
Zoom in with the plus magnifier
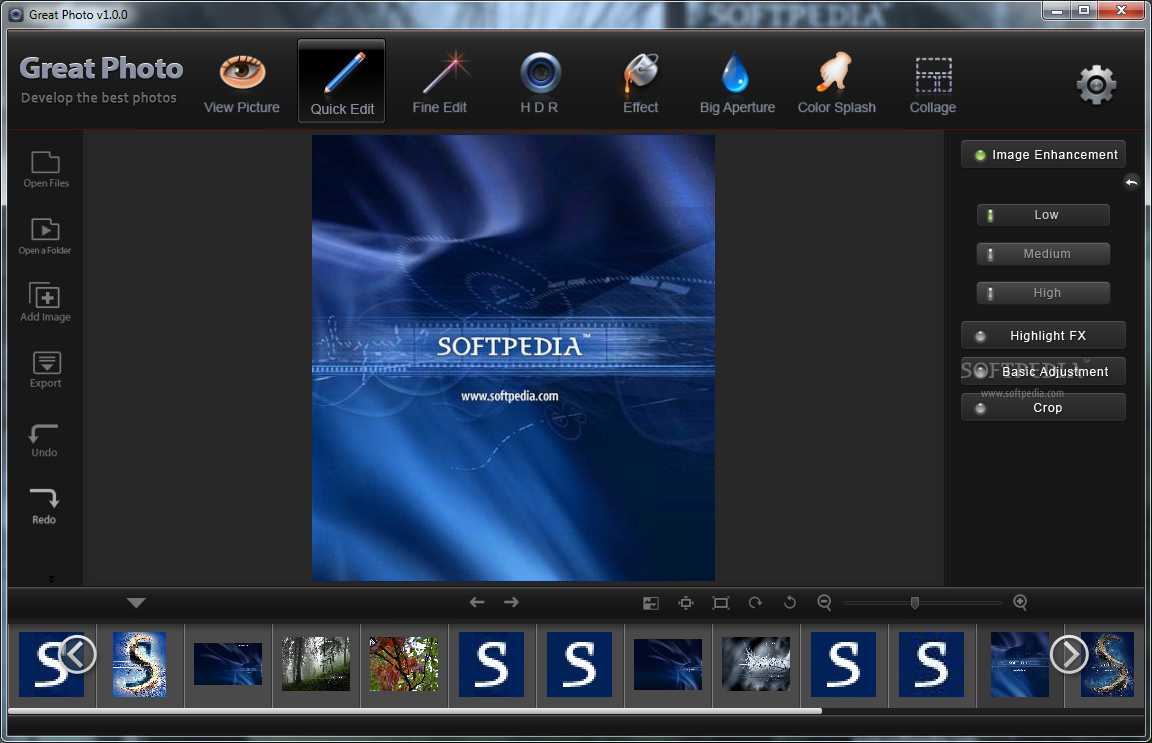point(1020,603)
